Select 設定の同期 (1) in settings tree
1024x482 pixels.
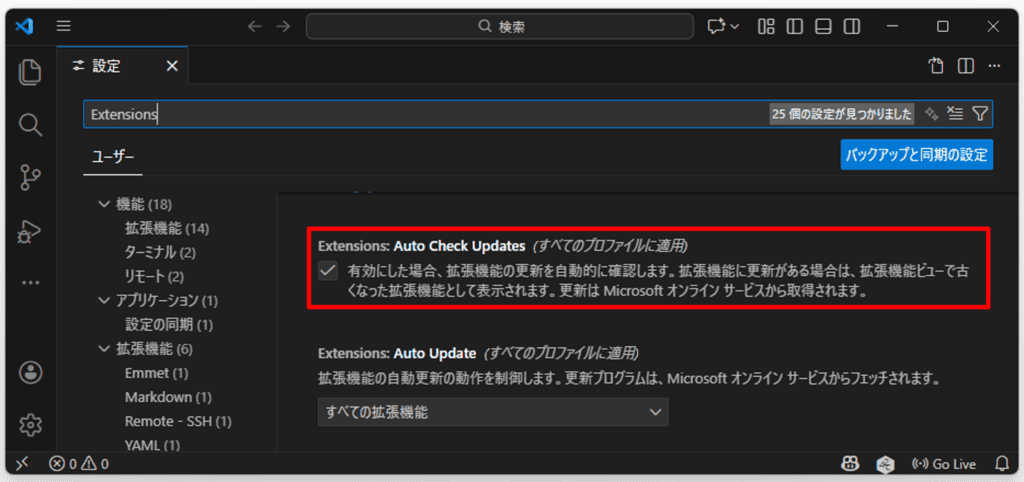click(169, 325)
